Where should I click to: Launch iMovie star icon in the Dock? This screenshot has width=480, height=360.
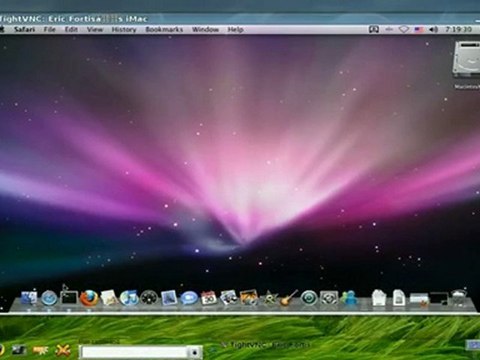269,298
